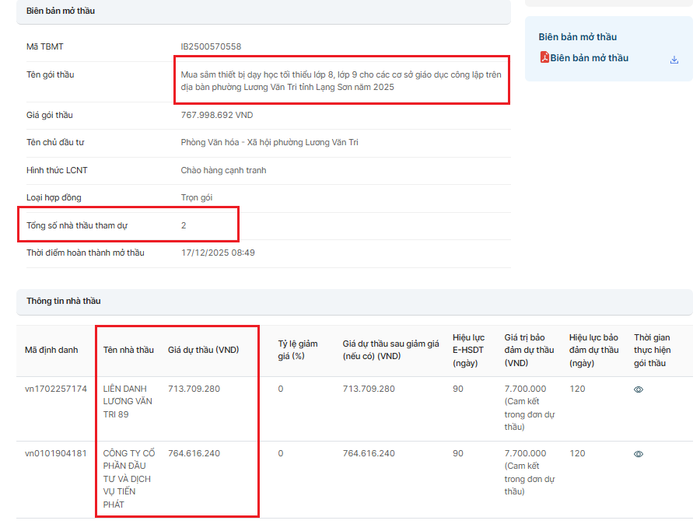View details eye icon for LIÊN DANH LƯƠNG VĂN TRI 89
The width and height of the screenshot is (700, 523).
pos(639,389)
